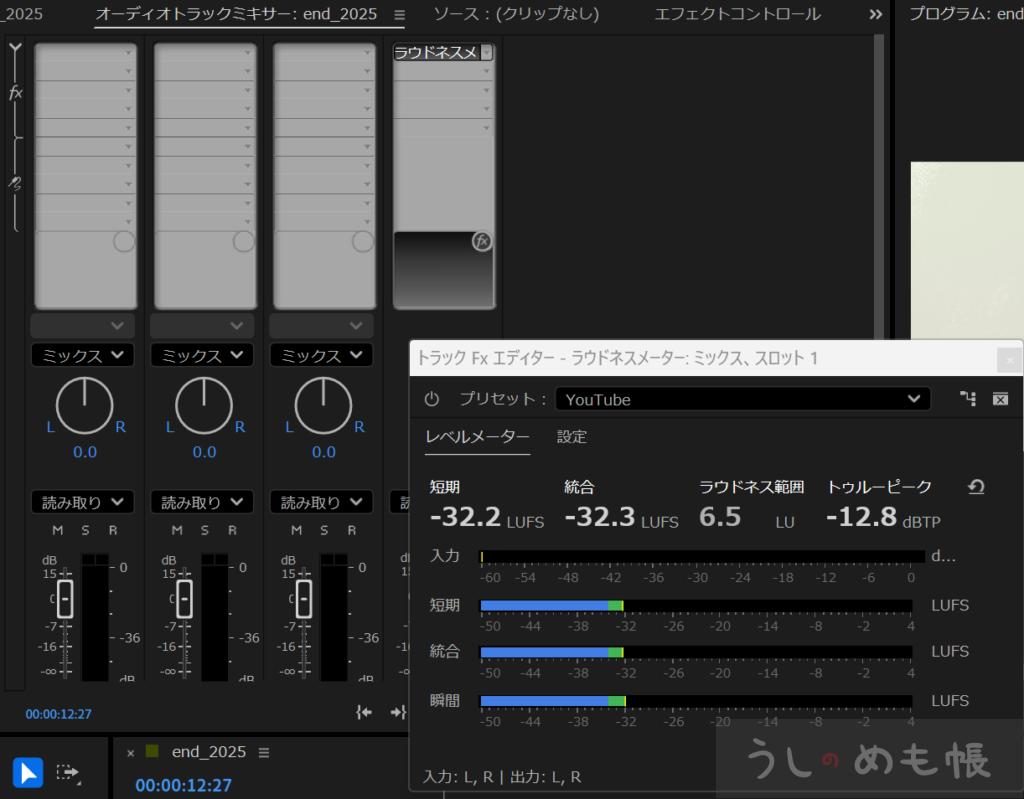Viewport: 1024px width, 799px height.
Task: Toggle the loudness meter effect power button
Action: tap(431, 399)
